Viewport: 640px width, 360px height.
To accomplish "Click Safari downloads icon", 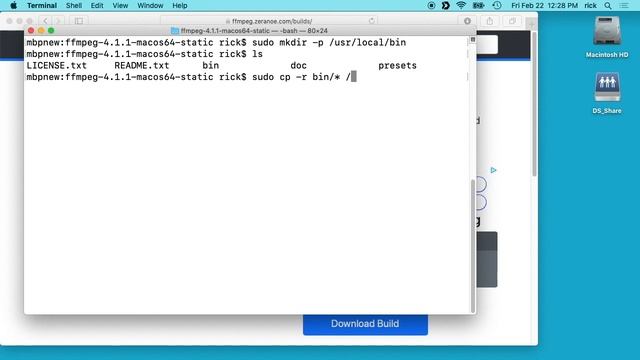I will [467, 21].
